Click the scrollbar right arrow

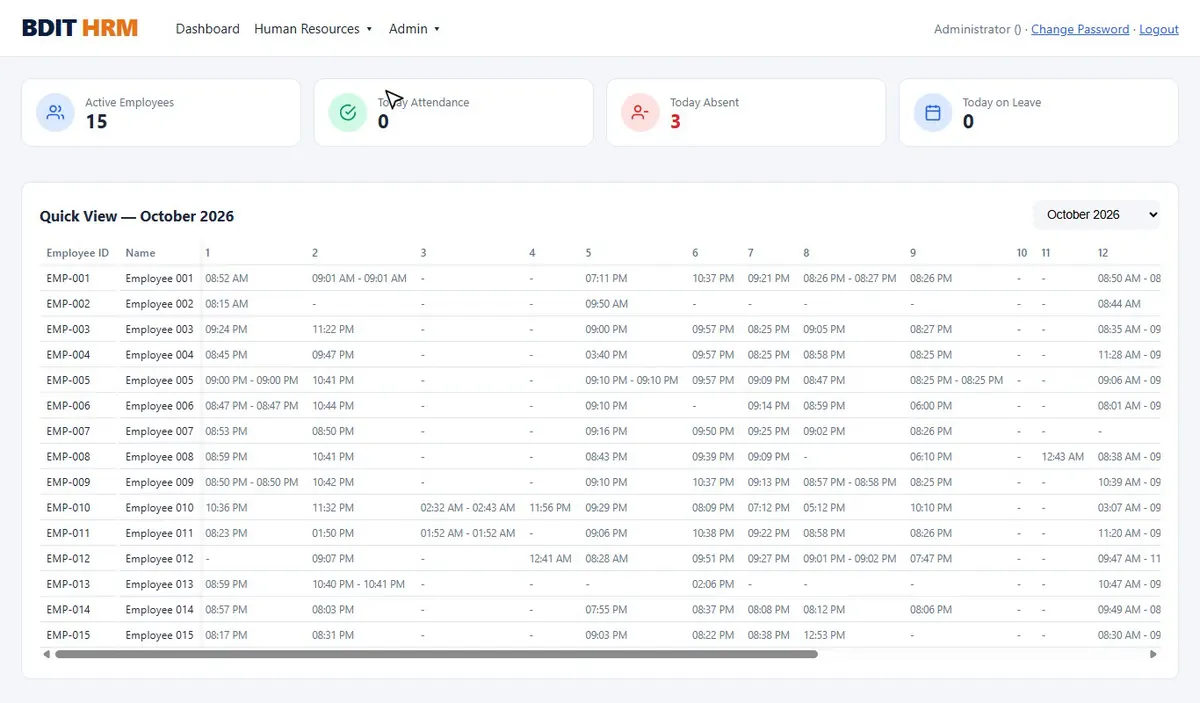pos(1153,654)
